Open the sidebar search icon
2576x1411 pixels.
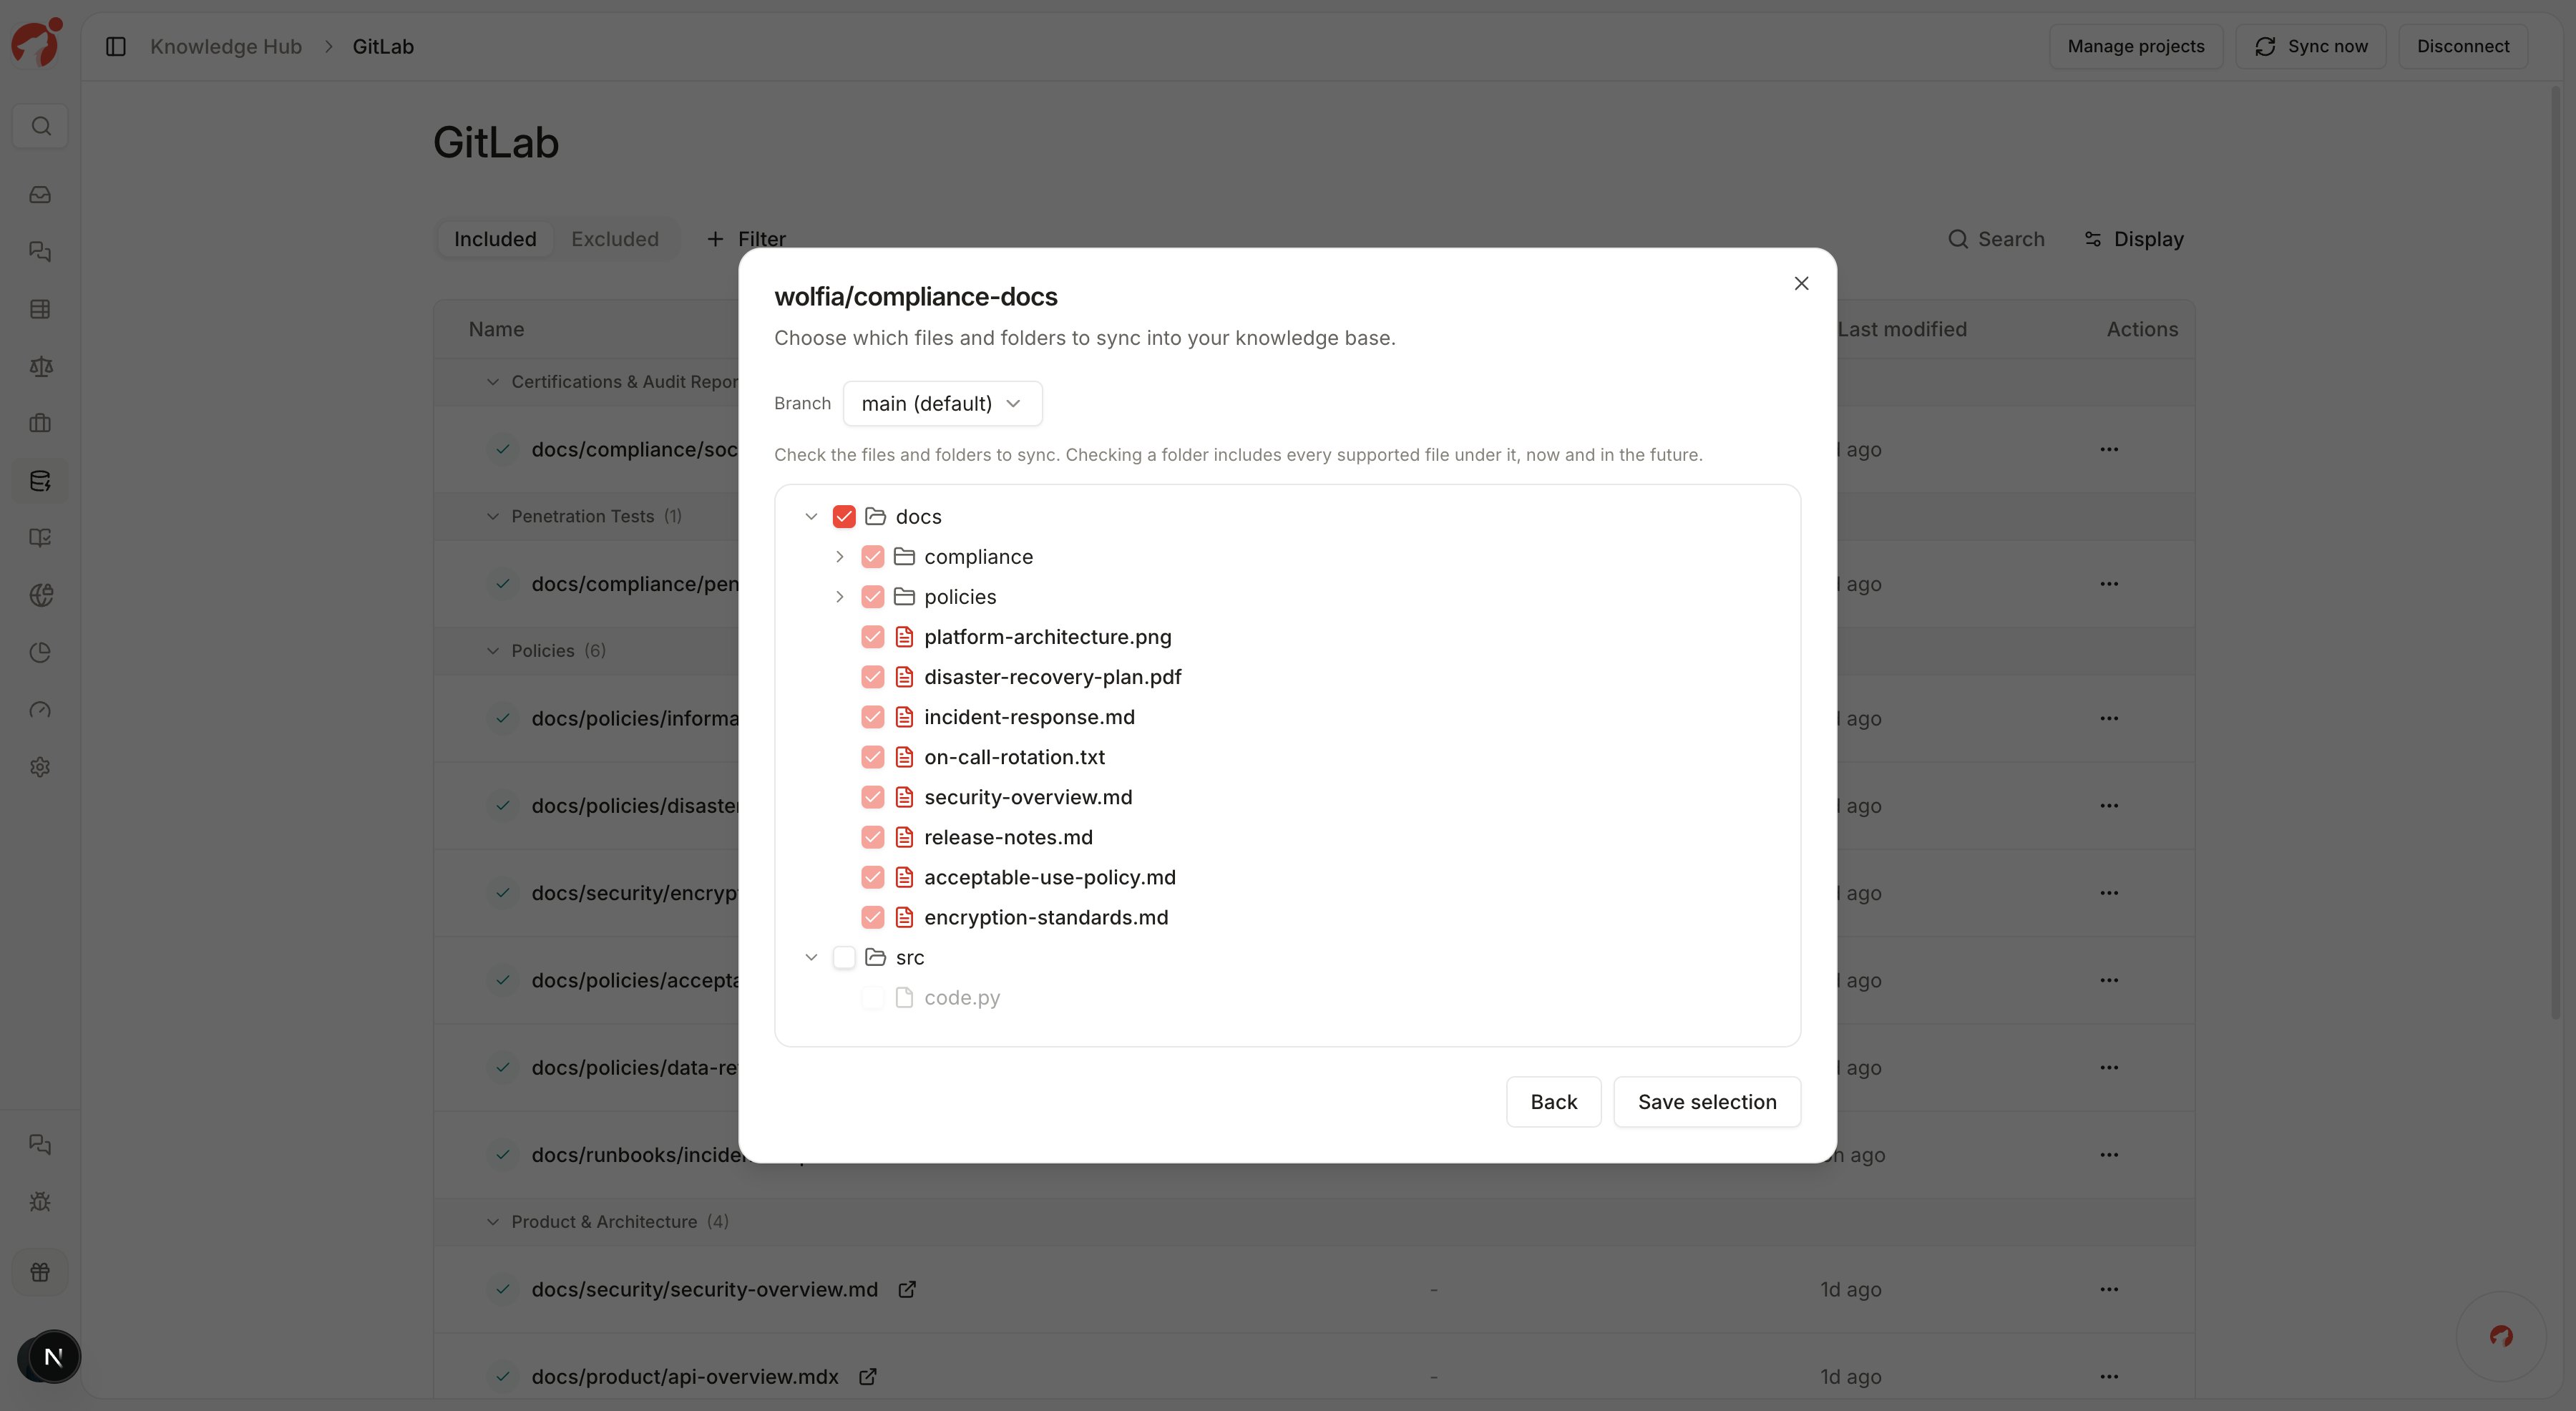40,126
